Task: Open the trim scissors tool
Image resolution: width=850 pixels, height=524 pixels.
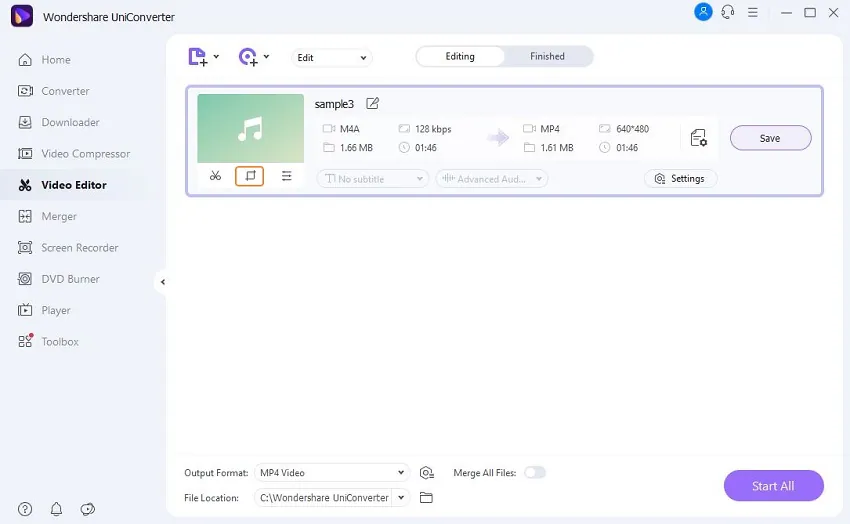Action: click(x=215, y=176)
